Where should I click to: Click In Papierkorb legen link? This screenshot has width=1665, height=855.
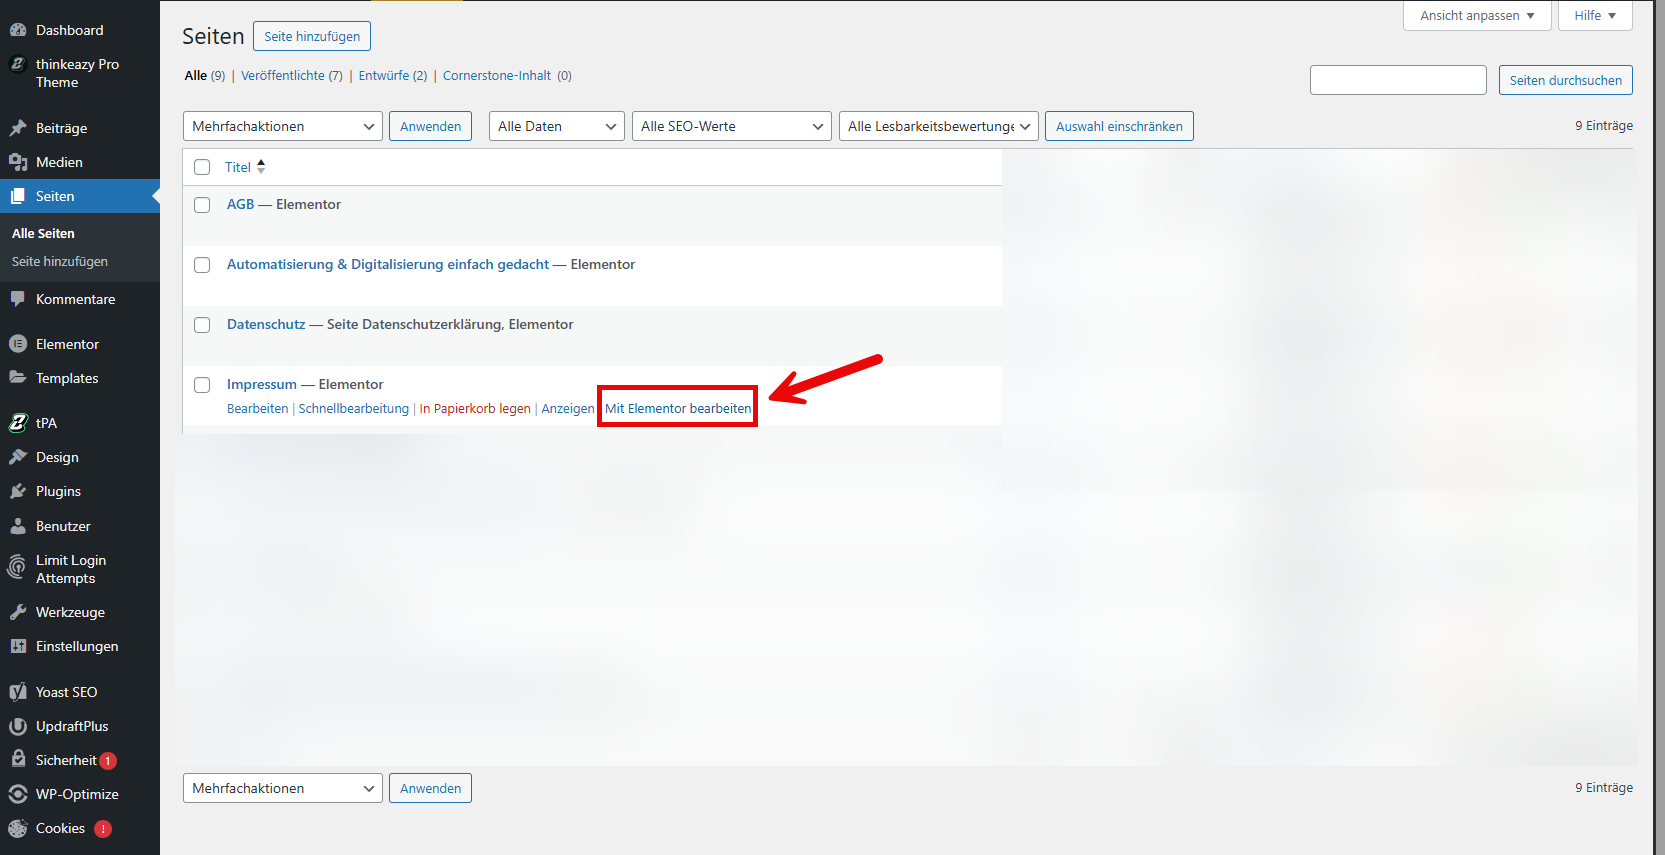(475, 408)
